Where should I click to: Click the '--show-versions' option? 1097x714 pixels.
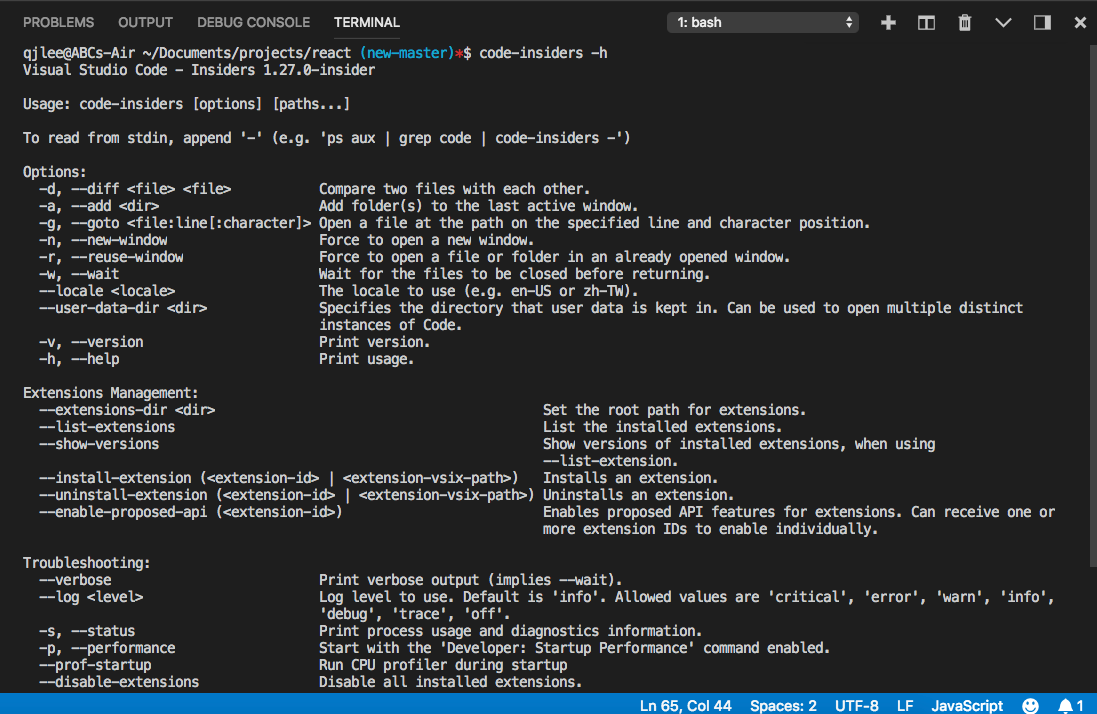(99, 444)
